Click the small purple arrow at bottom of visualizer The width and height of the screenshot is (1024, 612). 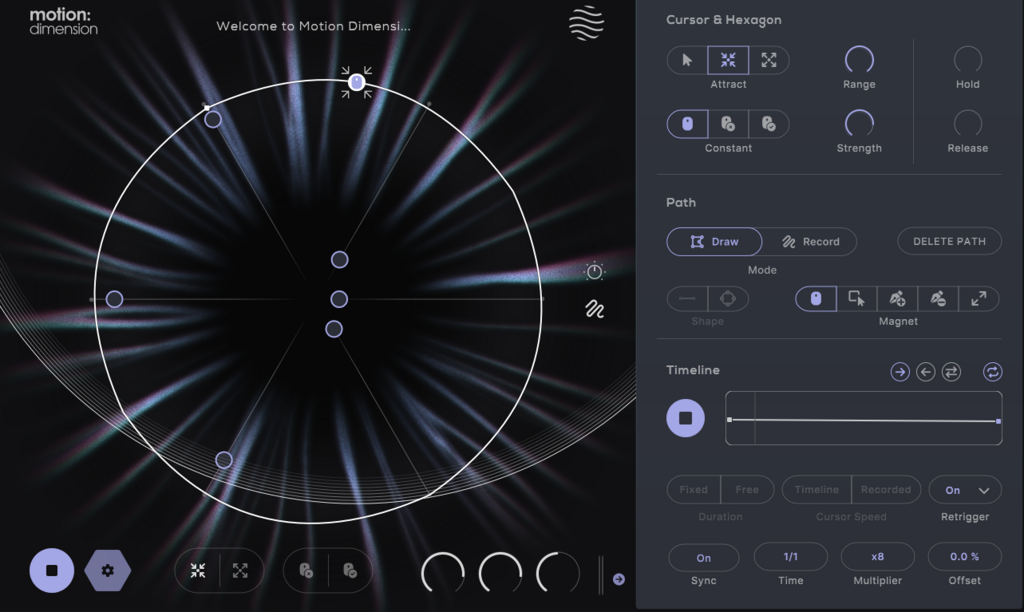(618, 579)
